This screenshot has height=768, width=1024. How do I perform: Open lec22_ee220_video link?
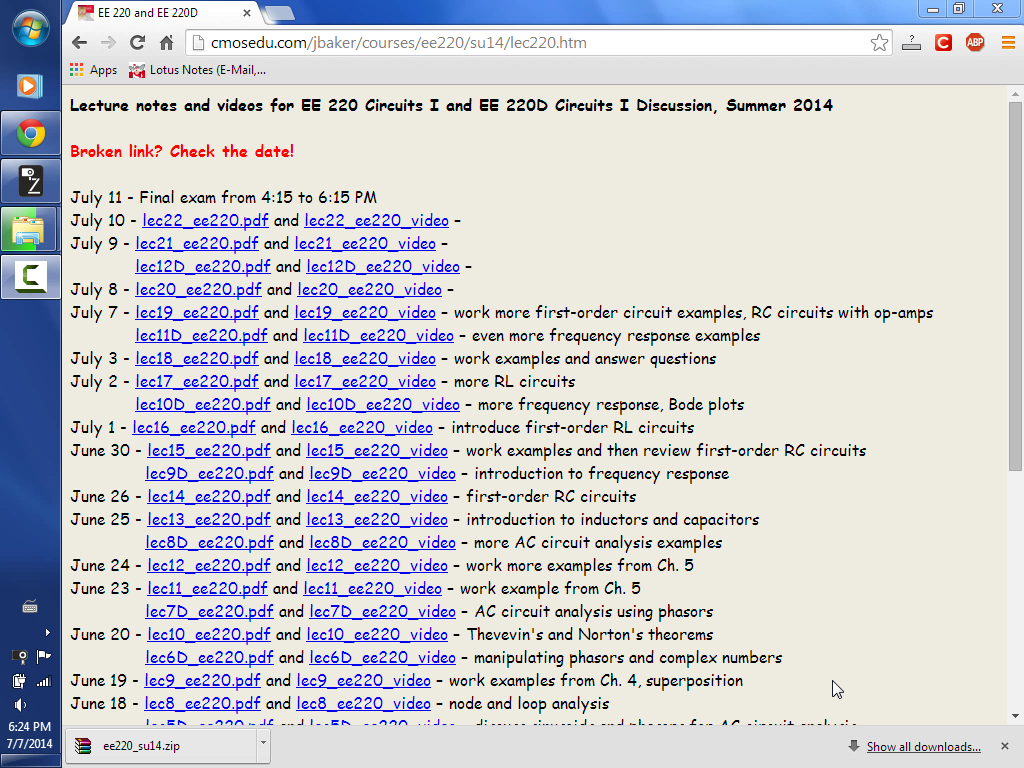point(377,221)
